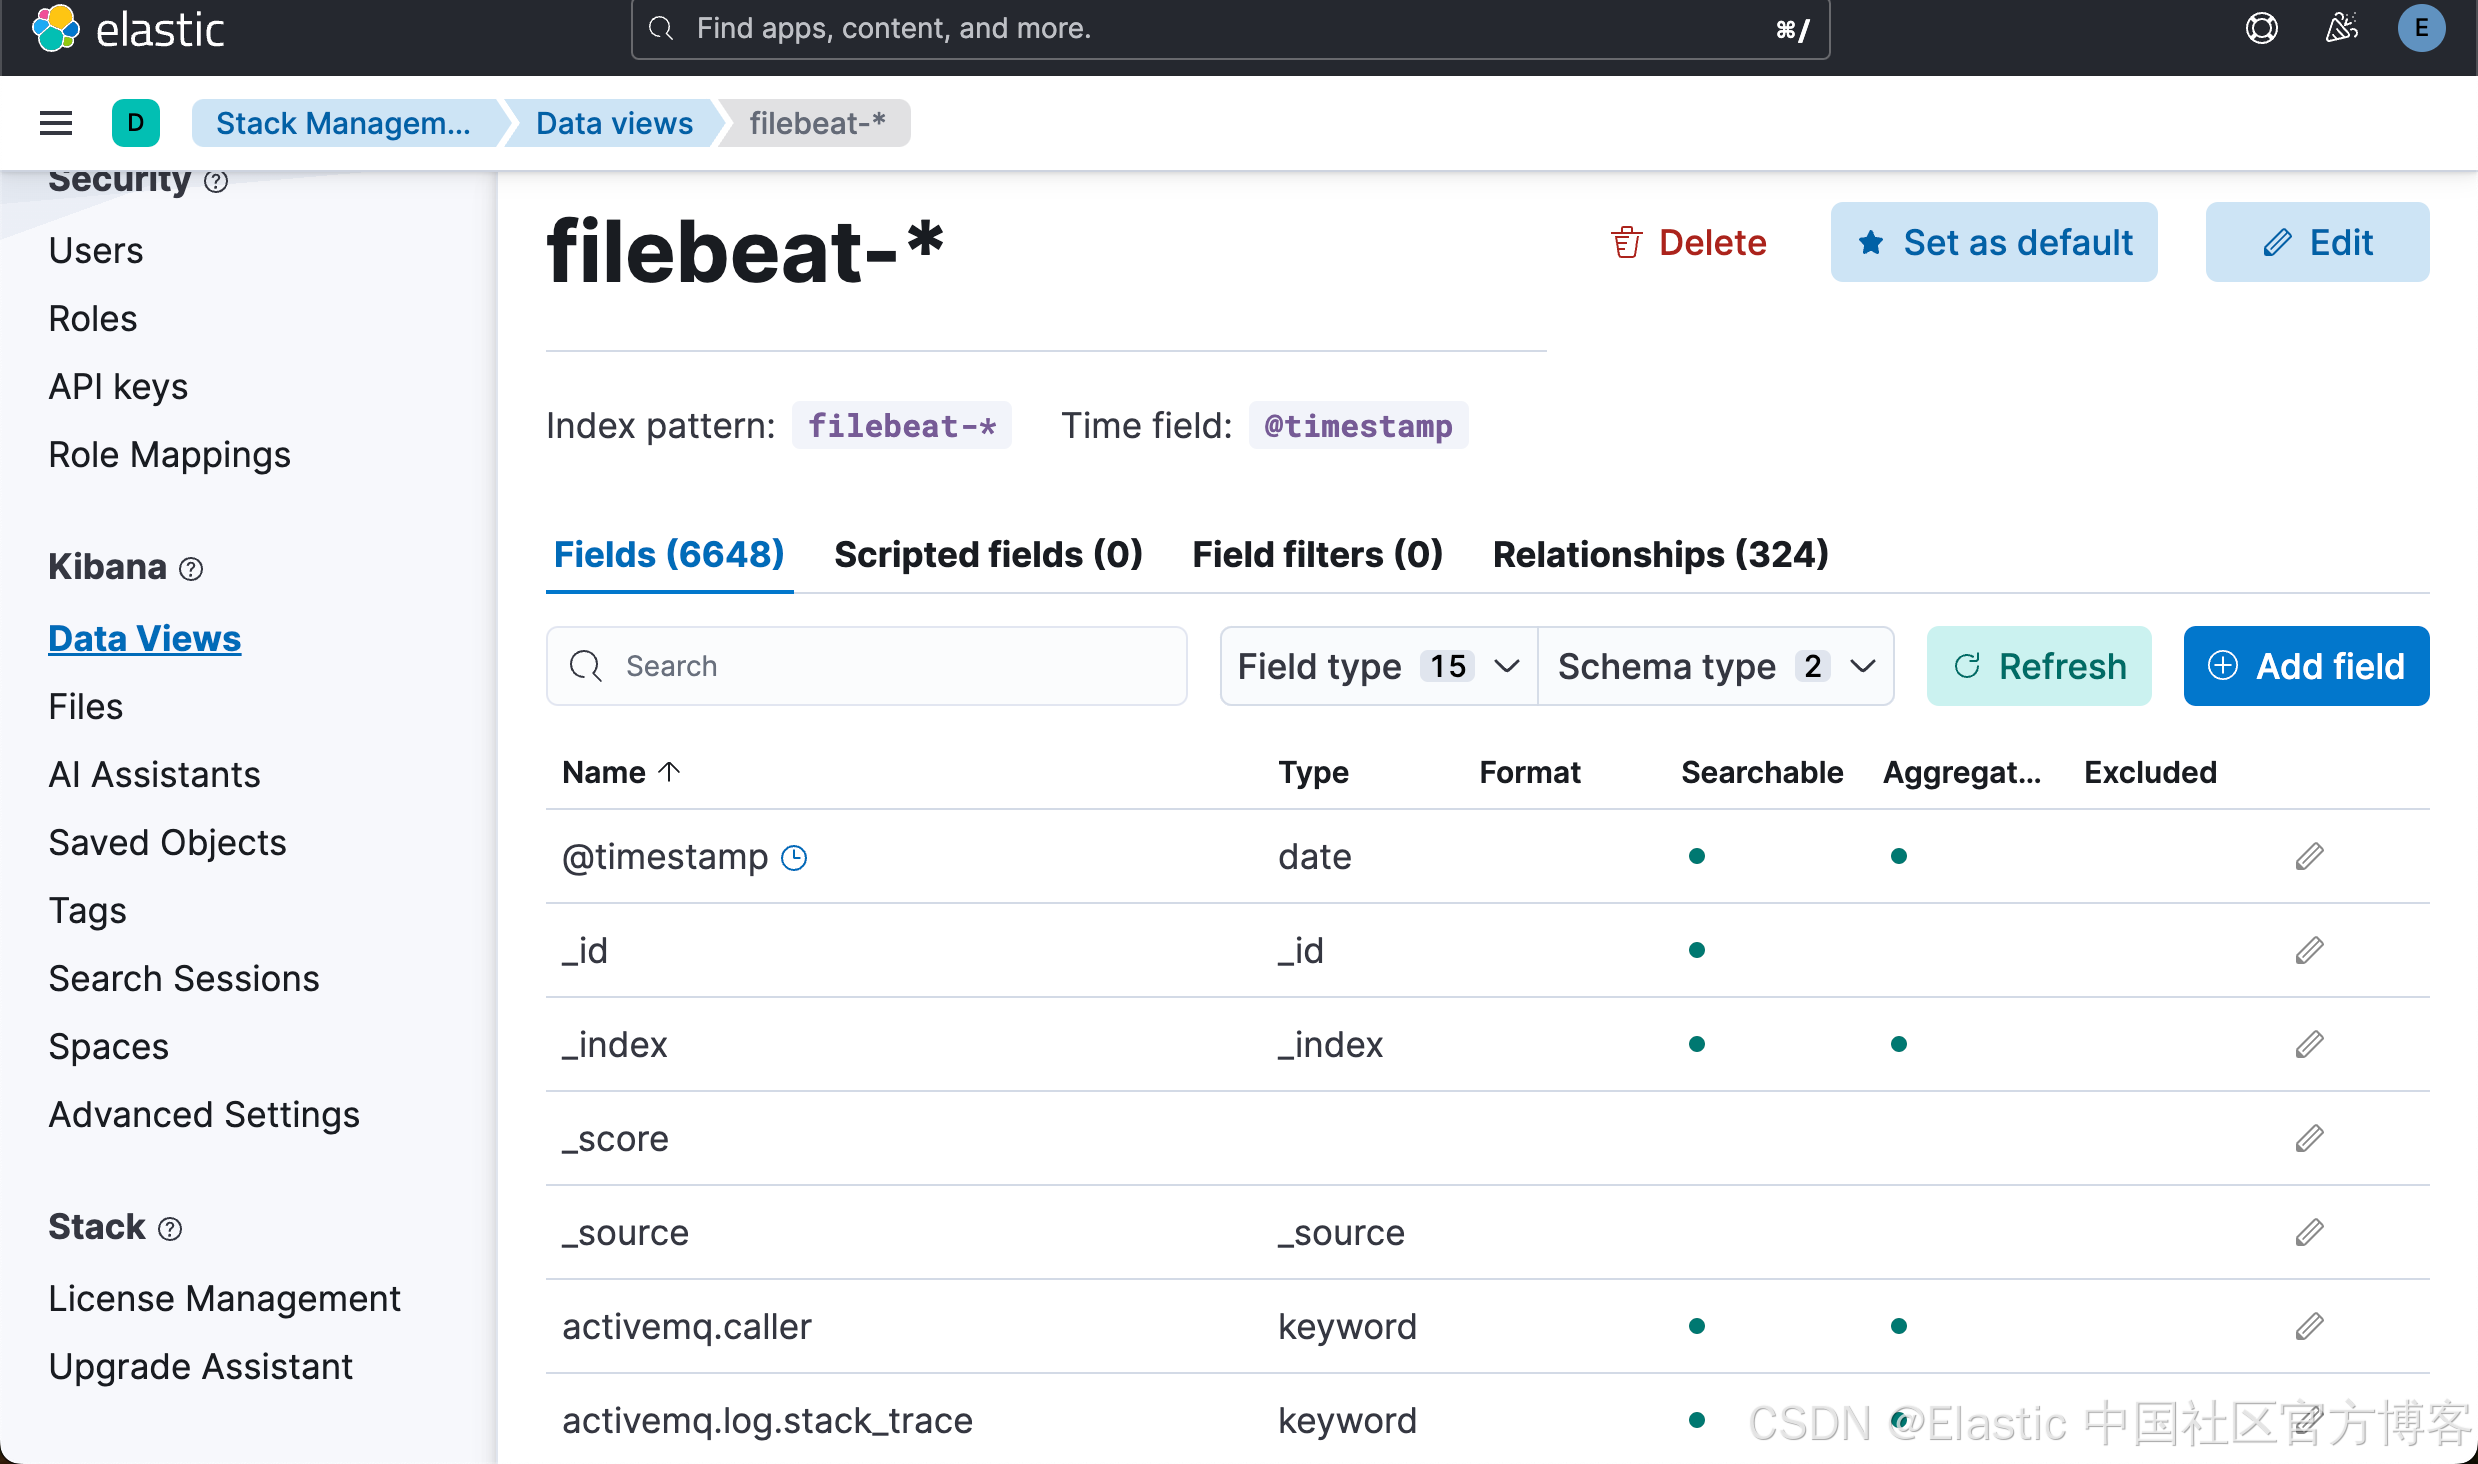Focus the global Find apps search bar

[1230, 29]
